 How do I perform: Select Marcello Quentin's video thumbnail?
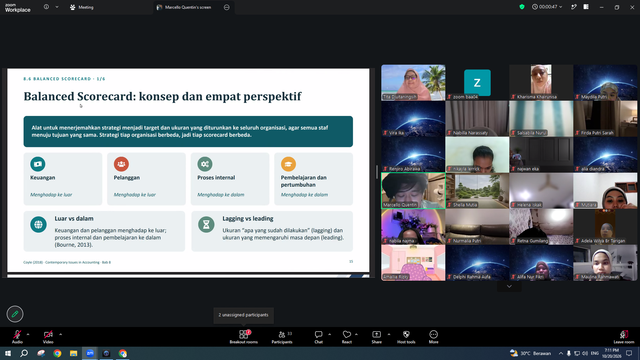(x=413, y=191)
